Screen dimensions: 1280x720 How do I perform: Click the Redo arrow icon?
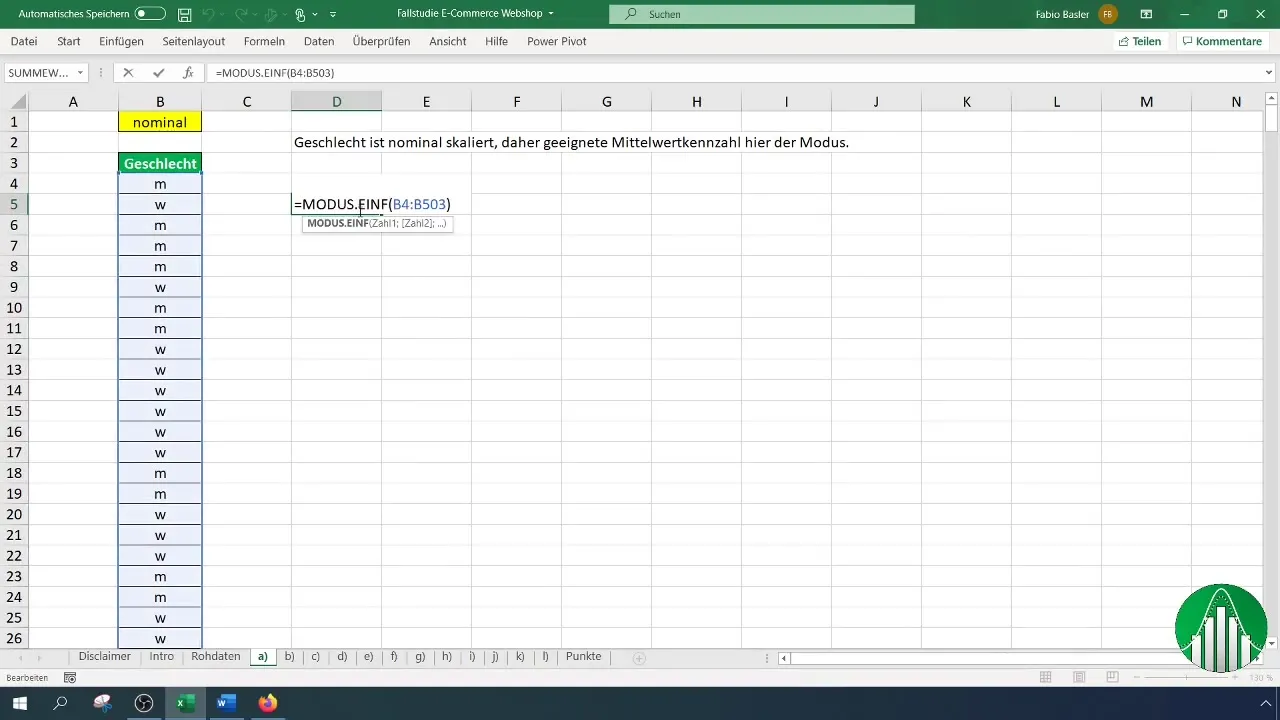click(x=241, y=14)
